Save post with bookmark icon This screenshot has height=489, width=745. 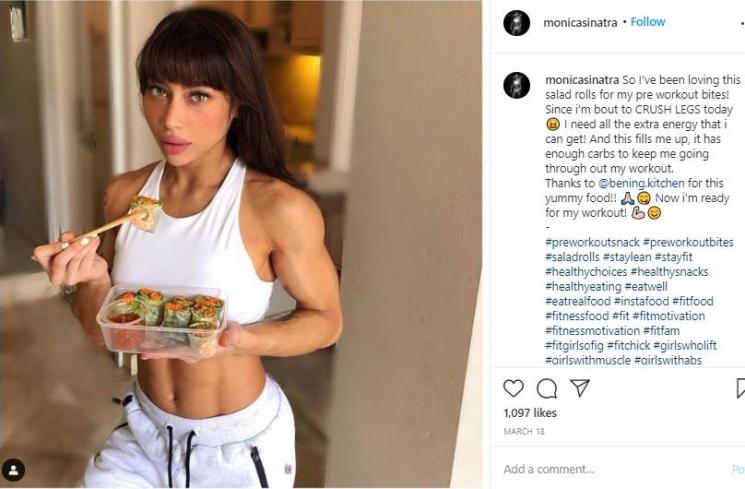click(x=740, y=388)
